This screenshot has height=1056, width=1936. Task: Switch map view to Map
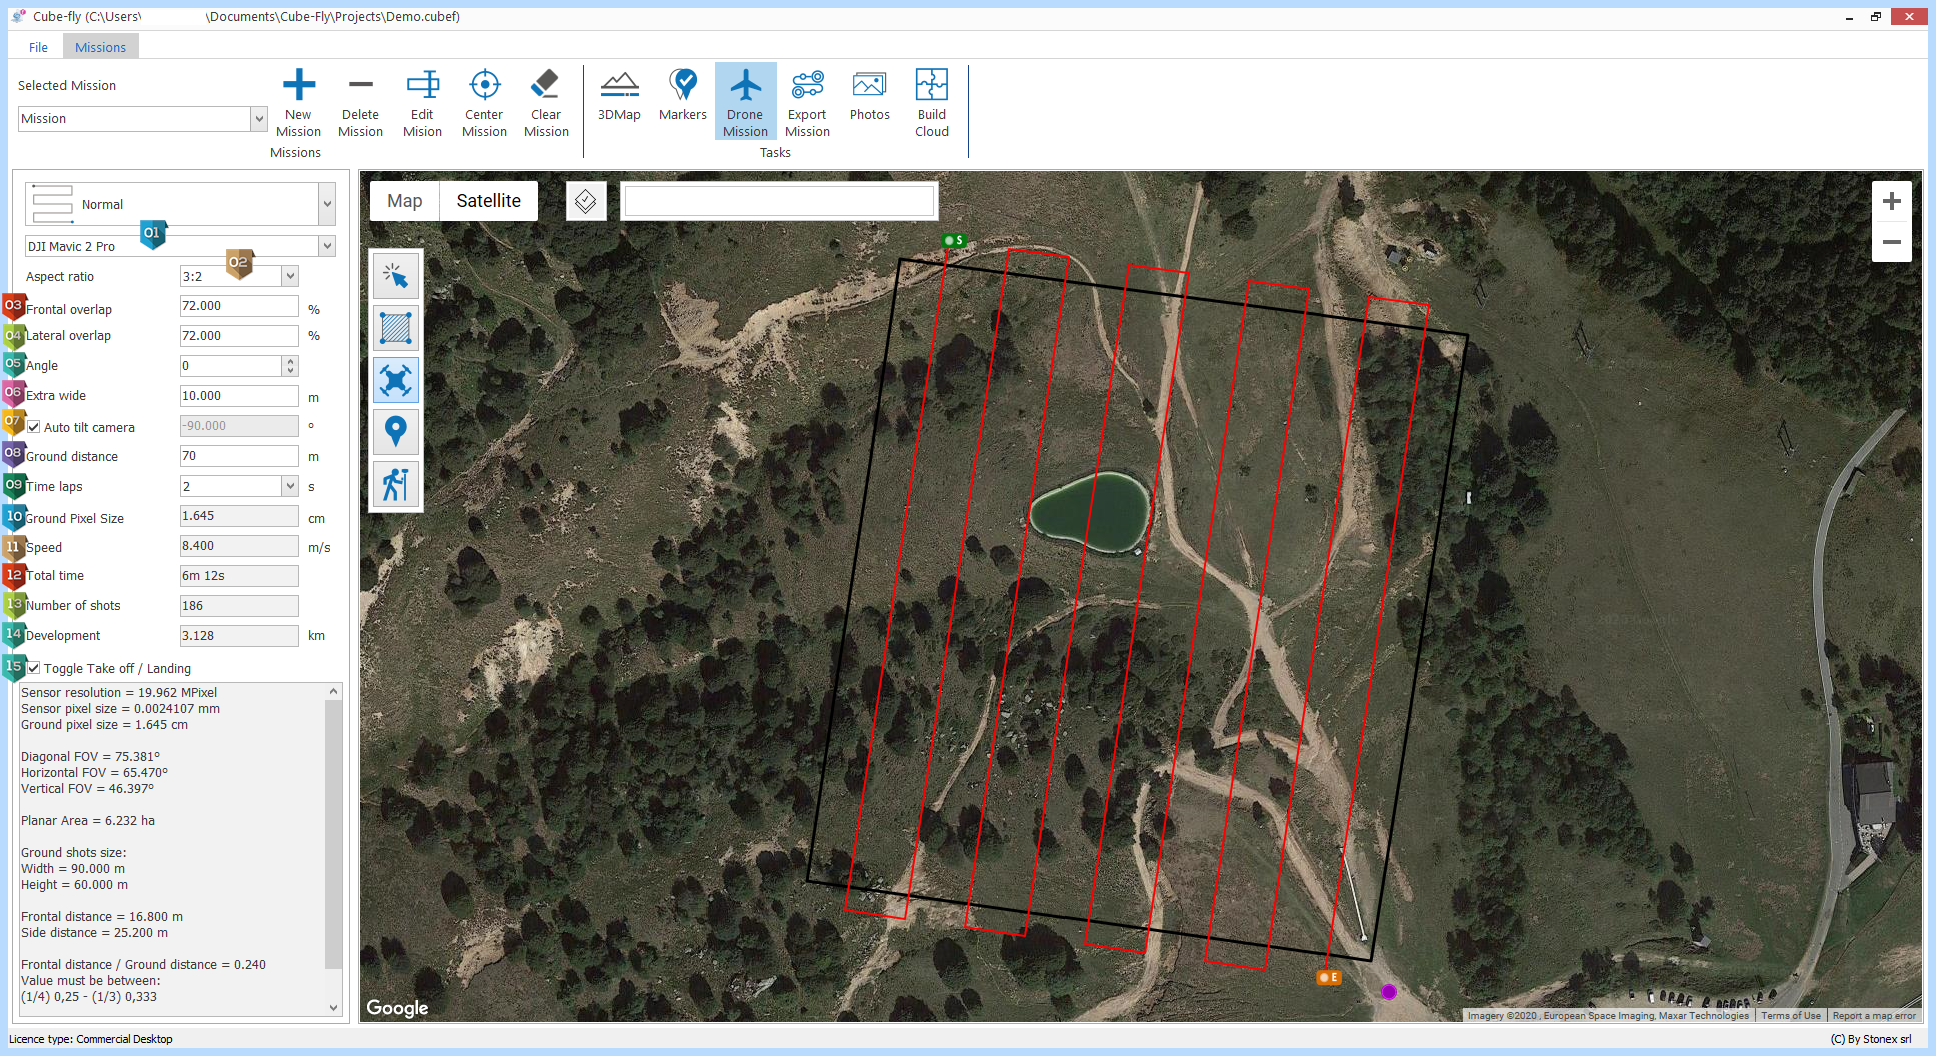(405, 201)
